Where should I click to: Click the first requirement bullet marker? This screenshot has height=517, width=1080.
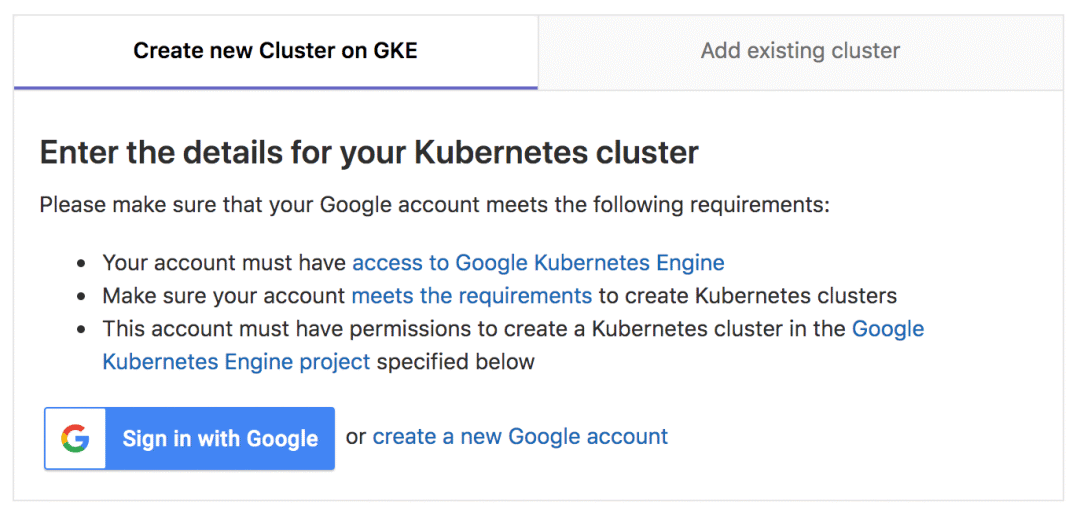pos(82,264)
